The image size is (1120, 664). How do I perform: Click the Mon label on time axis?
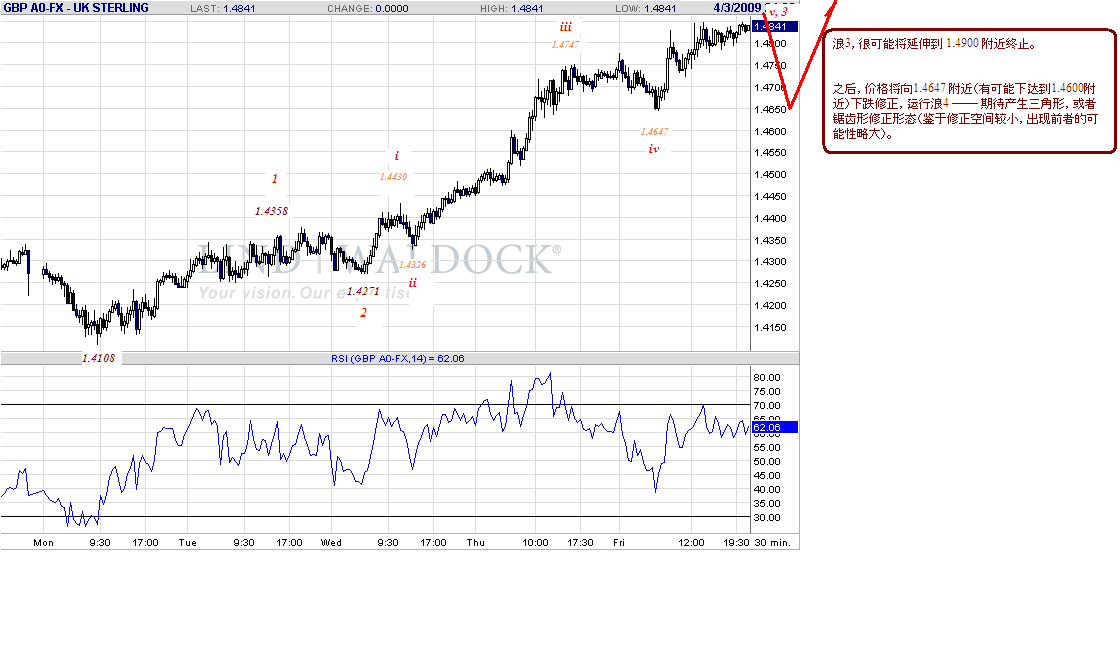point(44,543)
